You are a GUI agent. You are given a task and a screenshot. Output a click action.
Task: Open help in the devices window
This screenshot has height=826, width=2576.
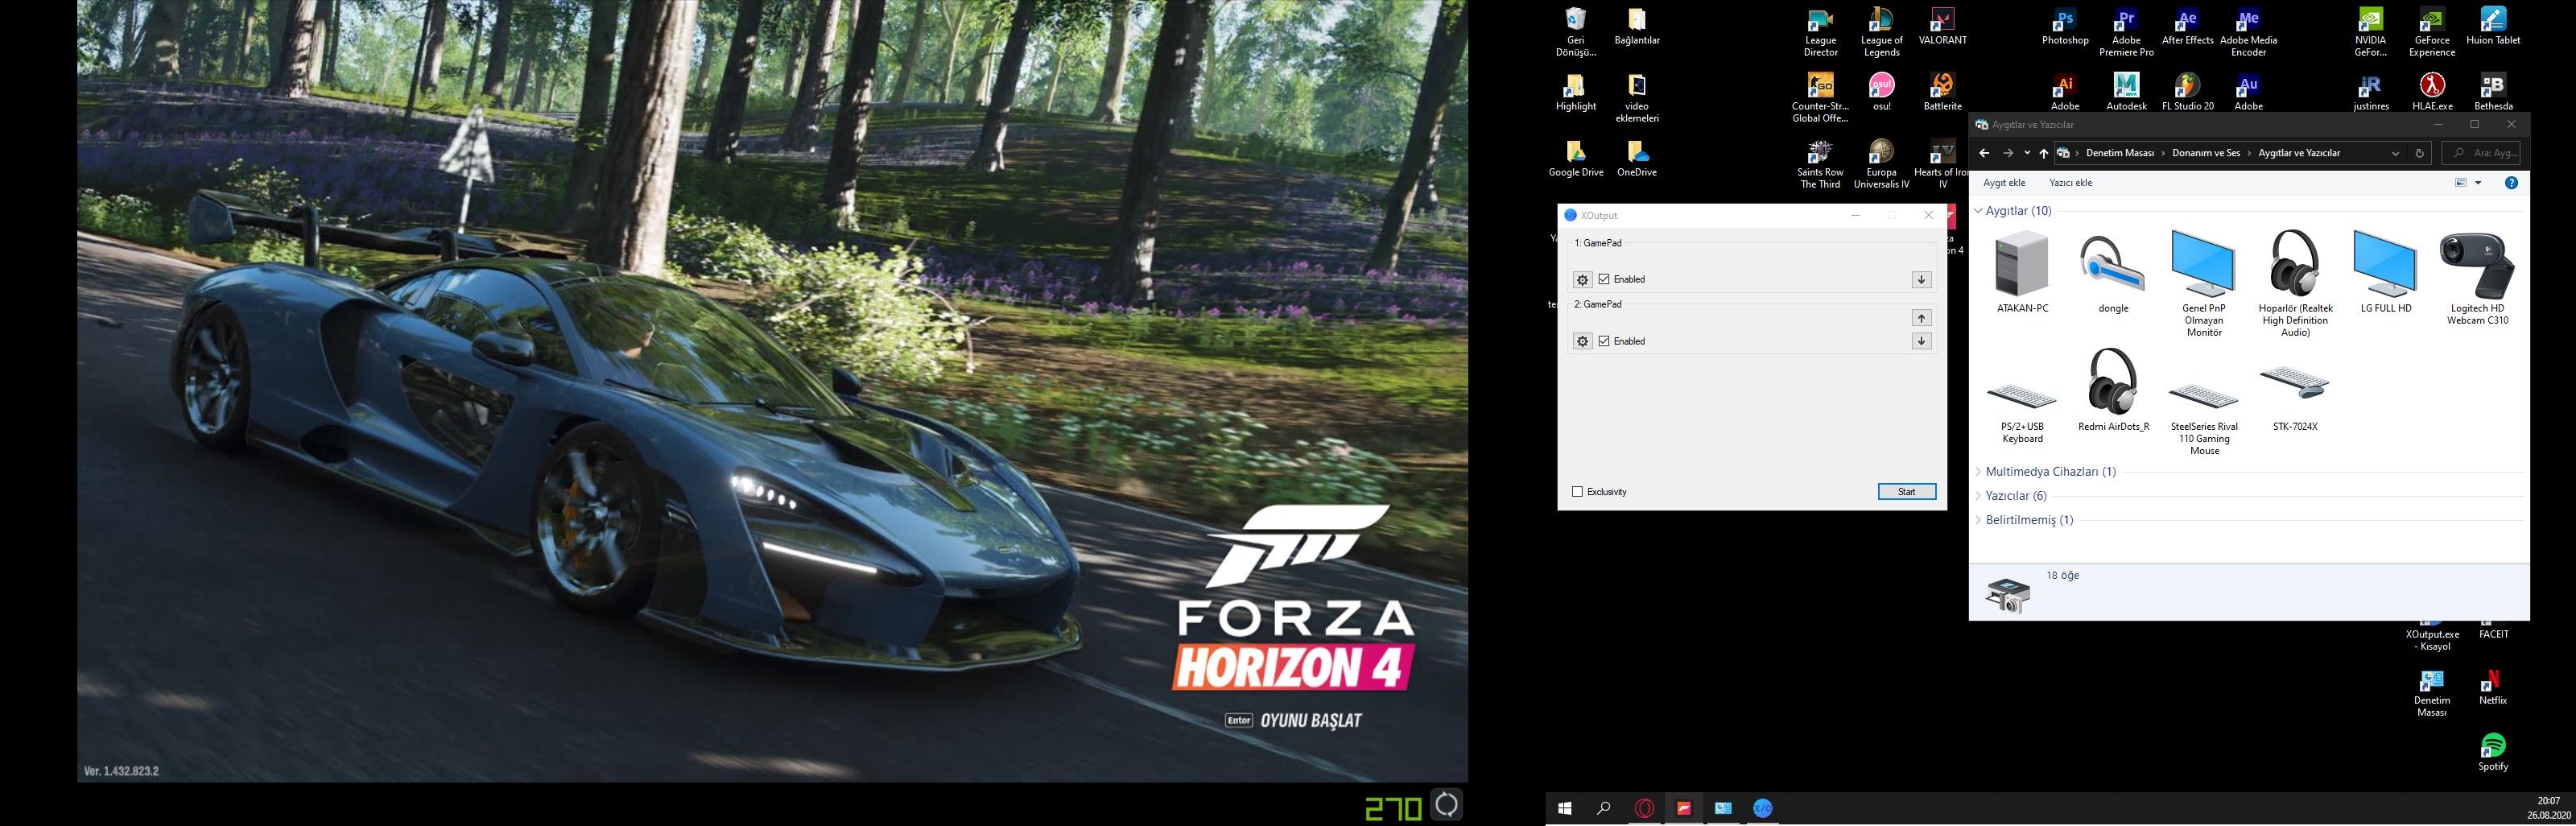[2511, 183]
